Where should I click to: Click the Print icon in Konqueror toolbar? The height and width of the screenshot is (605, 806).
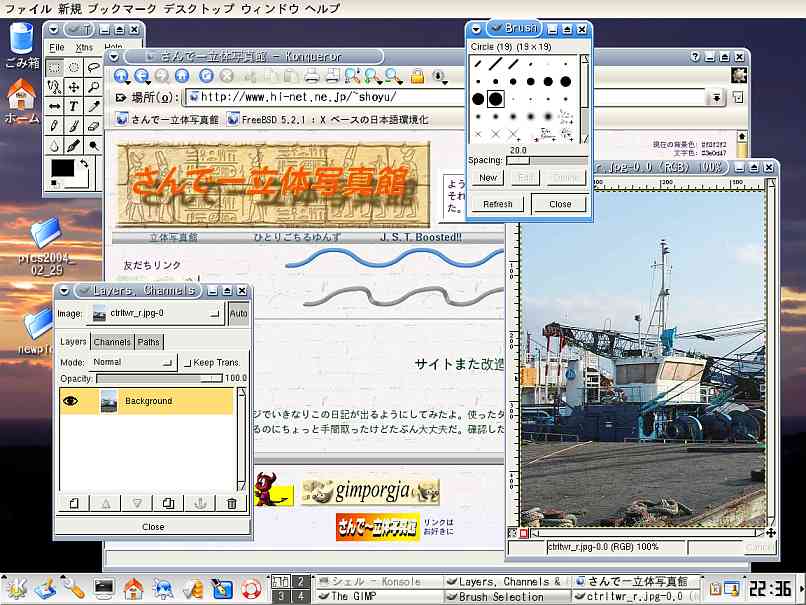pos(312,76)
